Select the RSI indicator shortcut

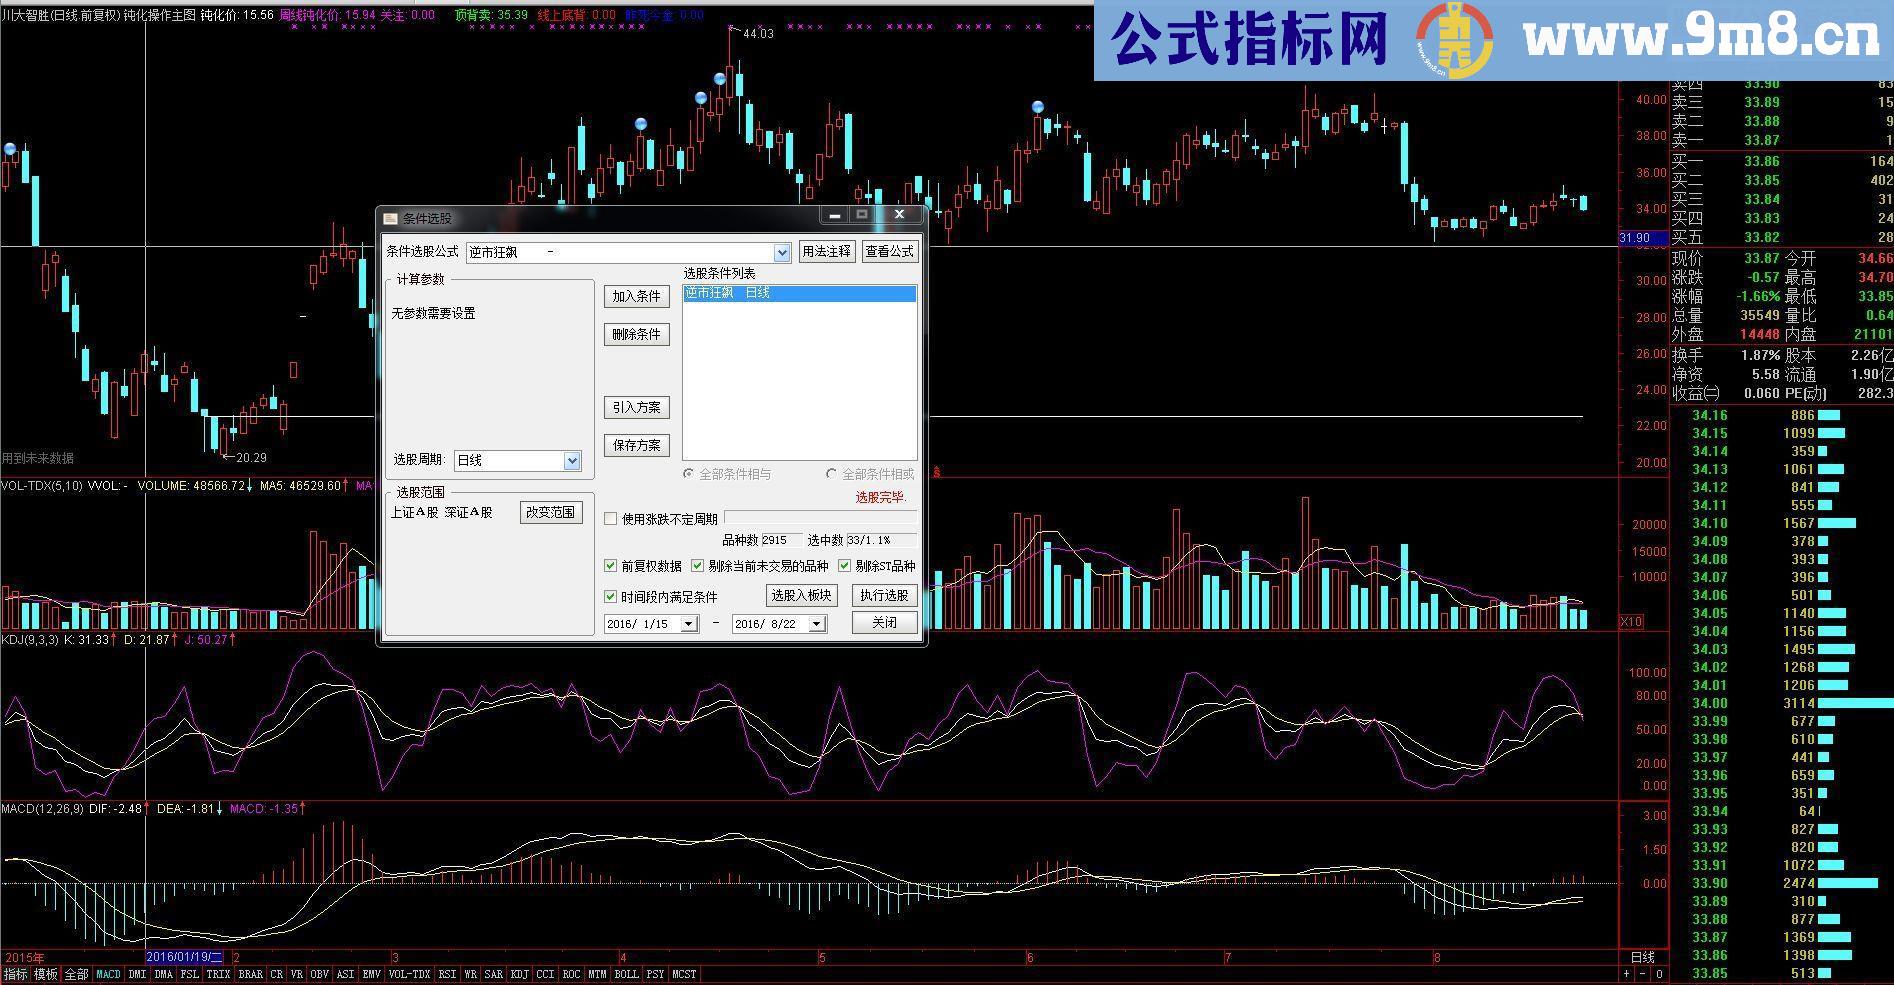446,973
